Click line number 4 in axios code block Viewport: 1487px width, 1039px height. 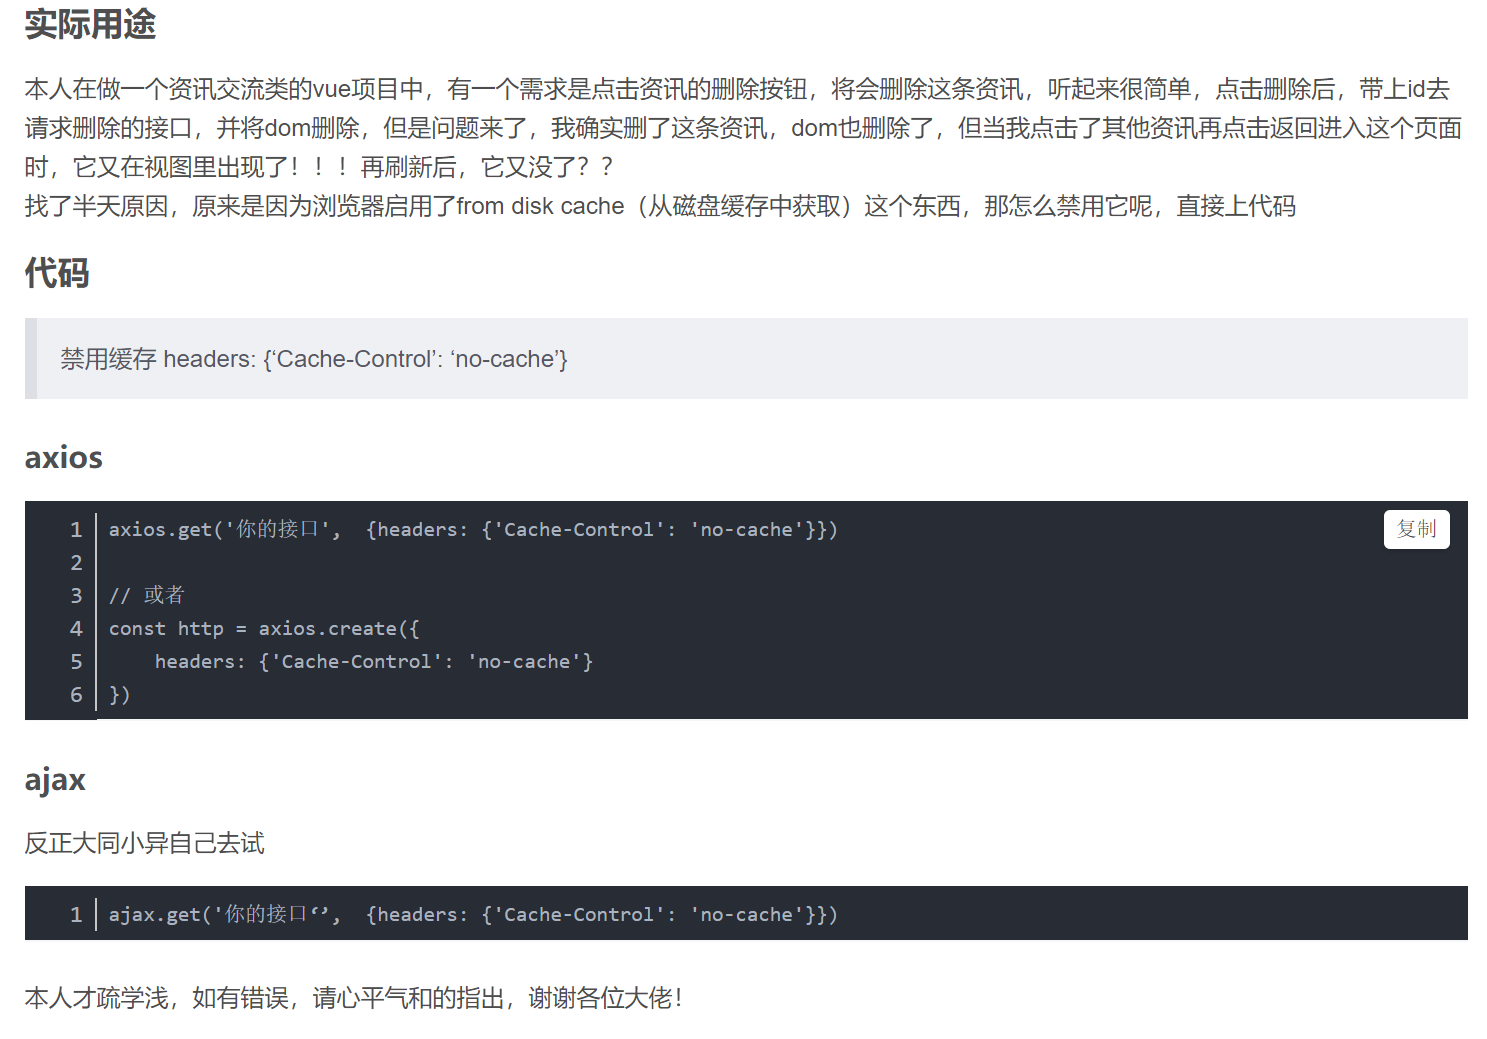click(x=76, y=628)
